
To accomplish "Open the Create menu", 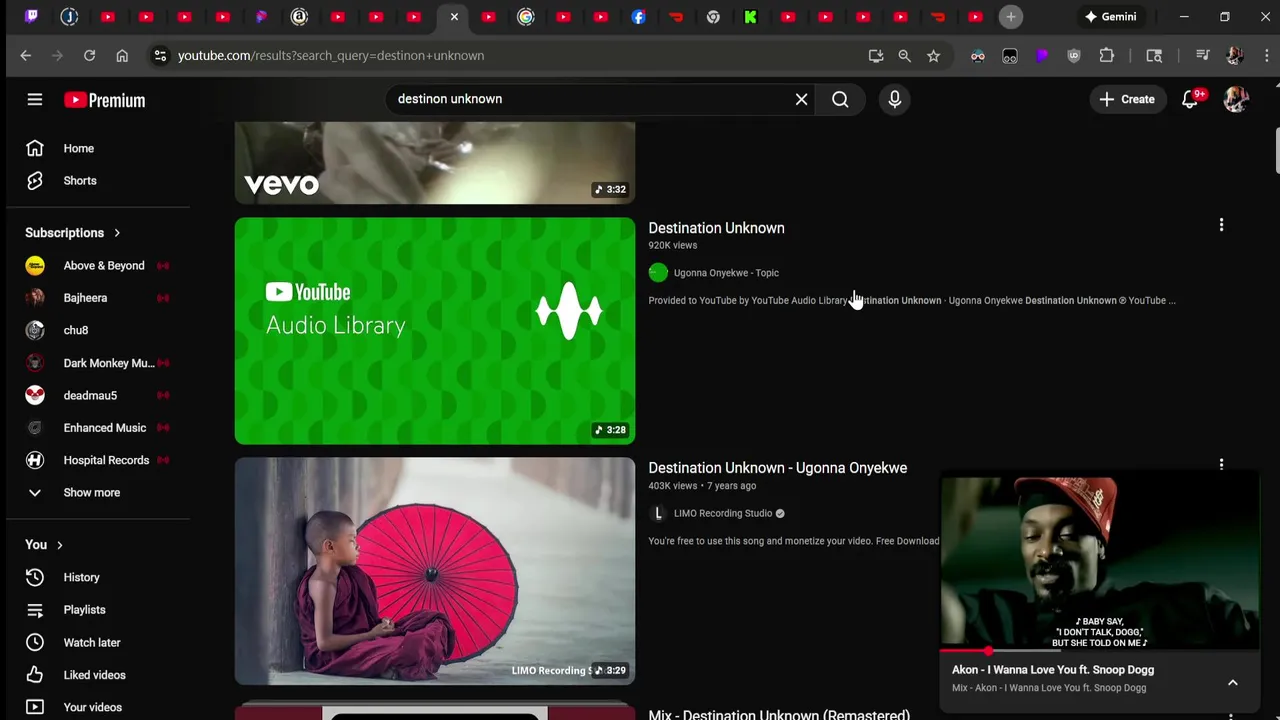I will 1127,99.
